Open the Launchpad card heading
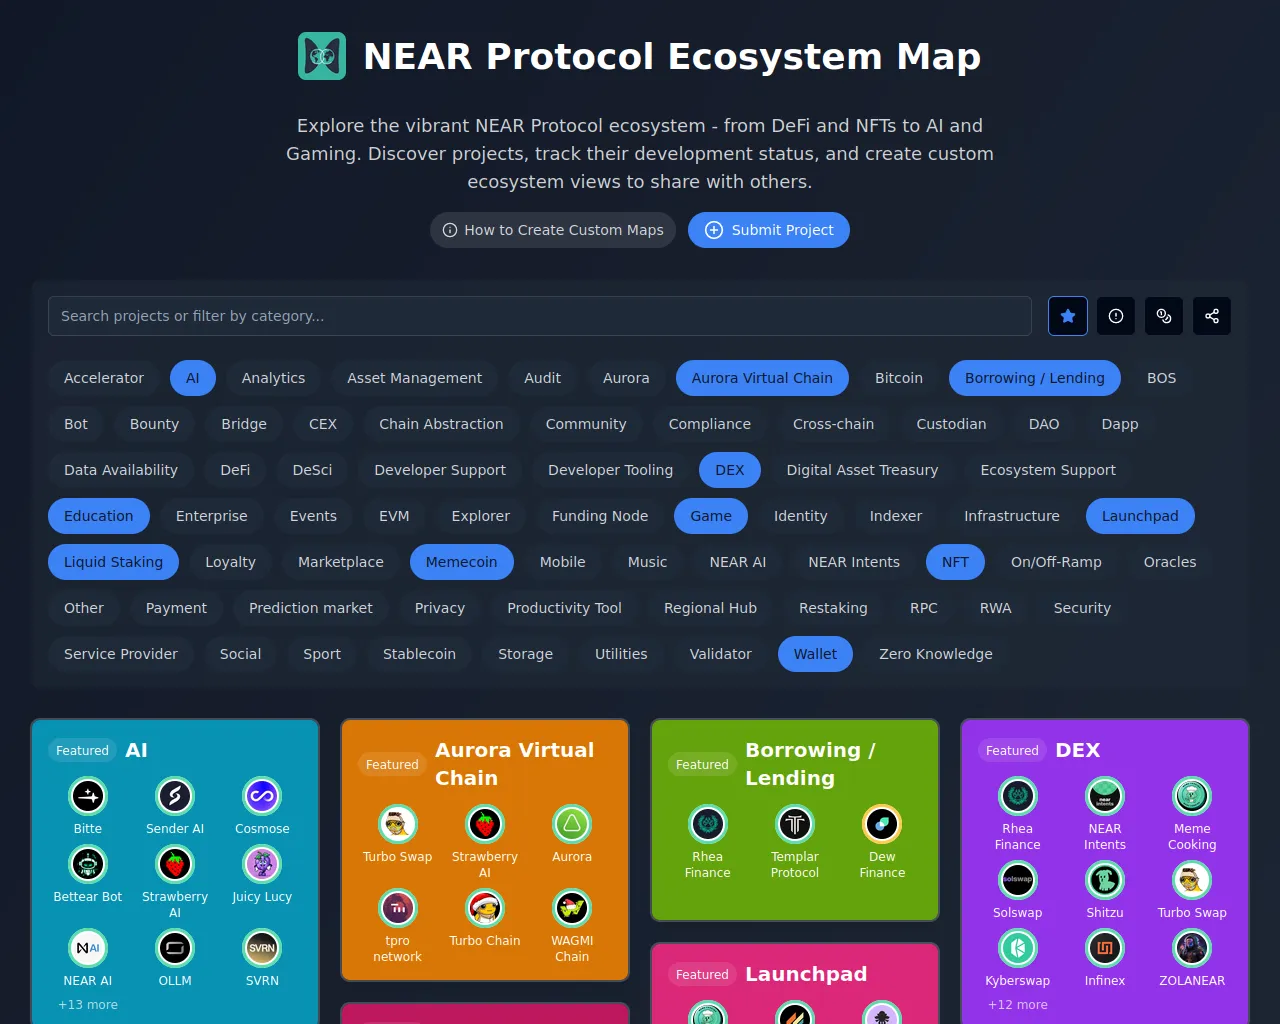 [x=806, y=974]
